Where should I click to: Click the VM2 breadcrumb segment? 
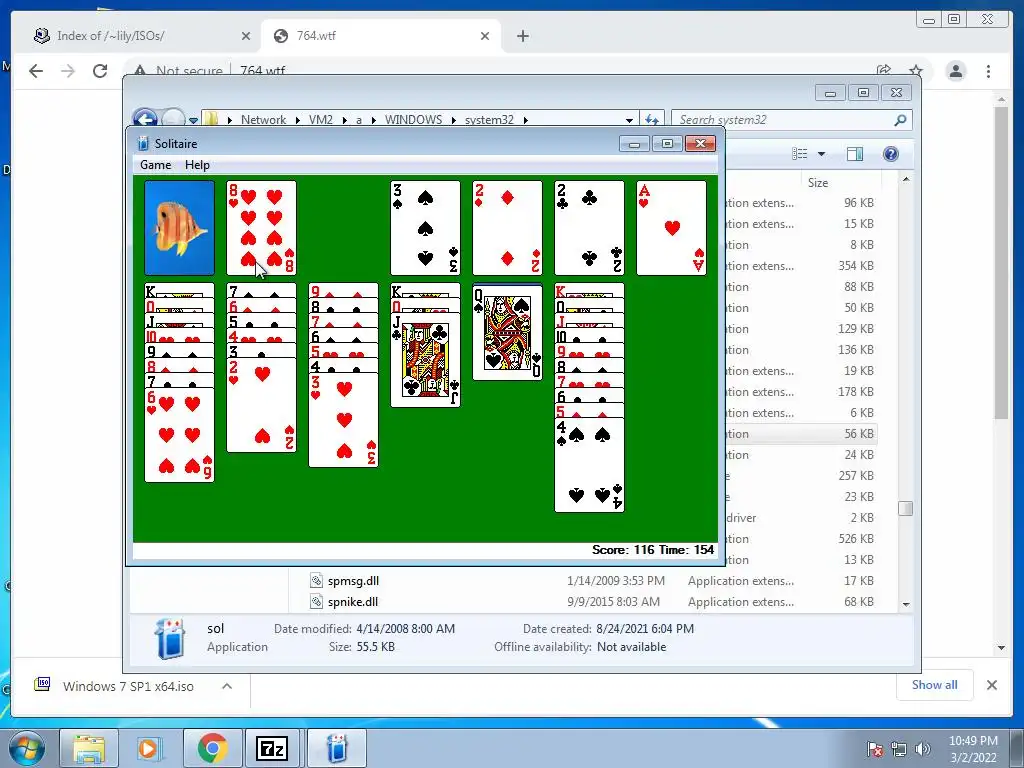click(321, 120)
